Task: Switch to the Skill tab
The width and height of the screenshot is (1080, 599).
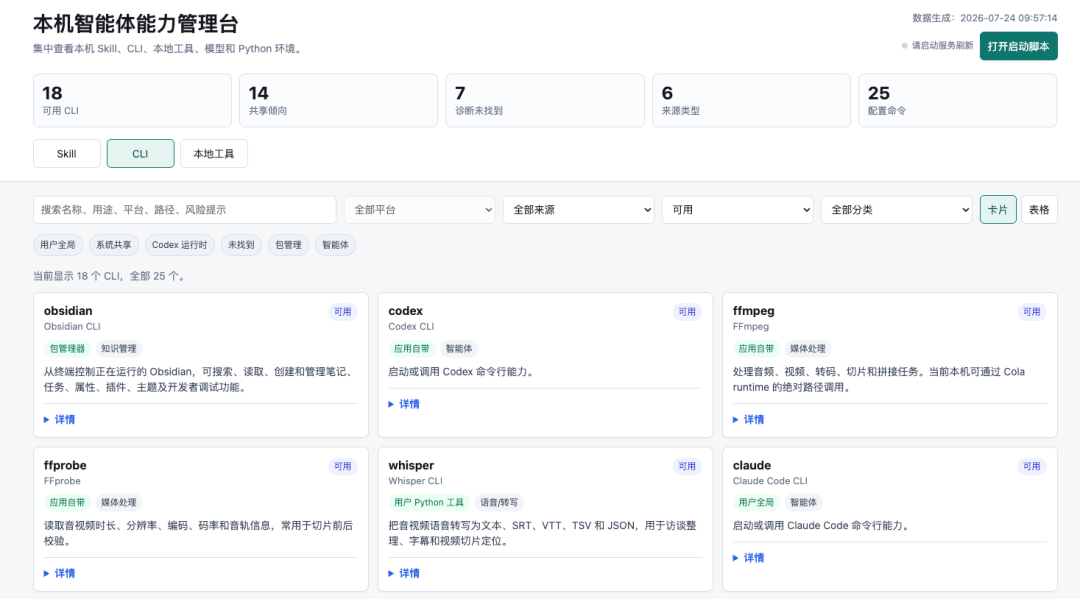Action: [67, 154]
